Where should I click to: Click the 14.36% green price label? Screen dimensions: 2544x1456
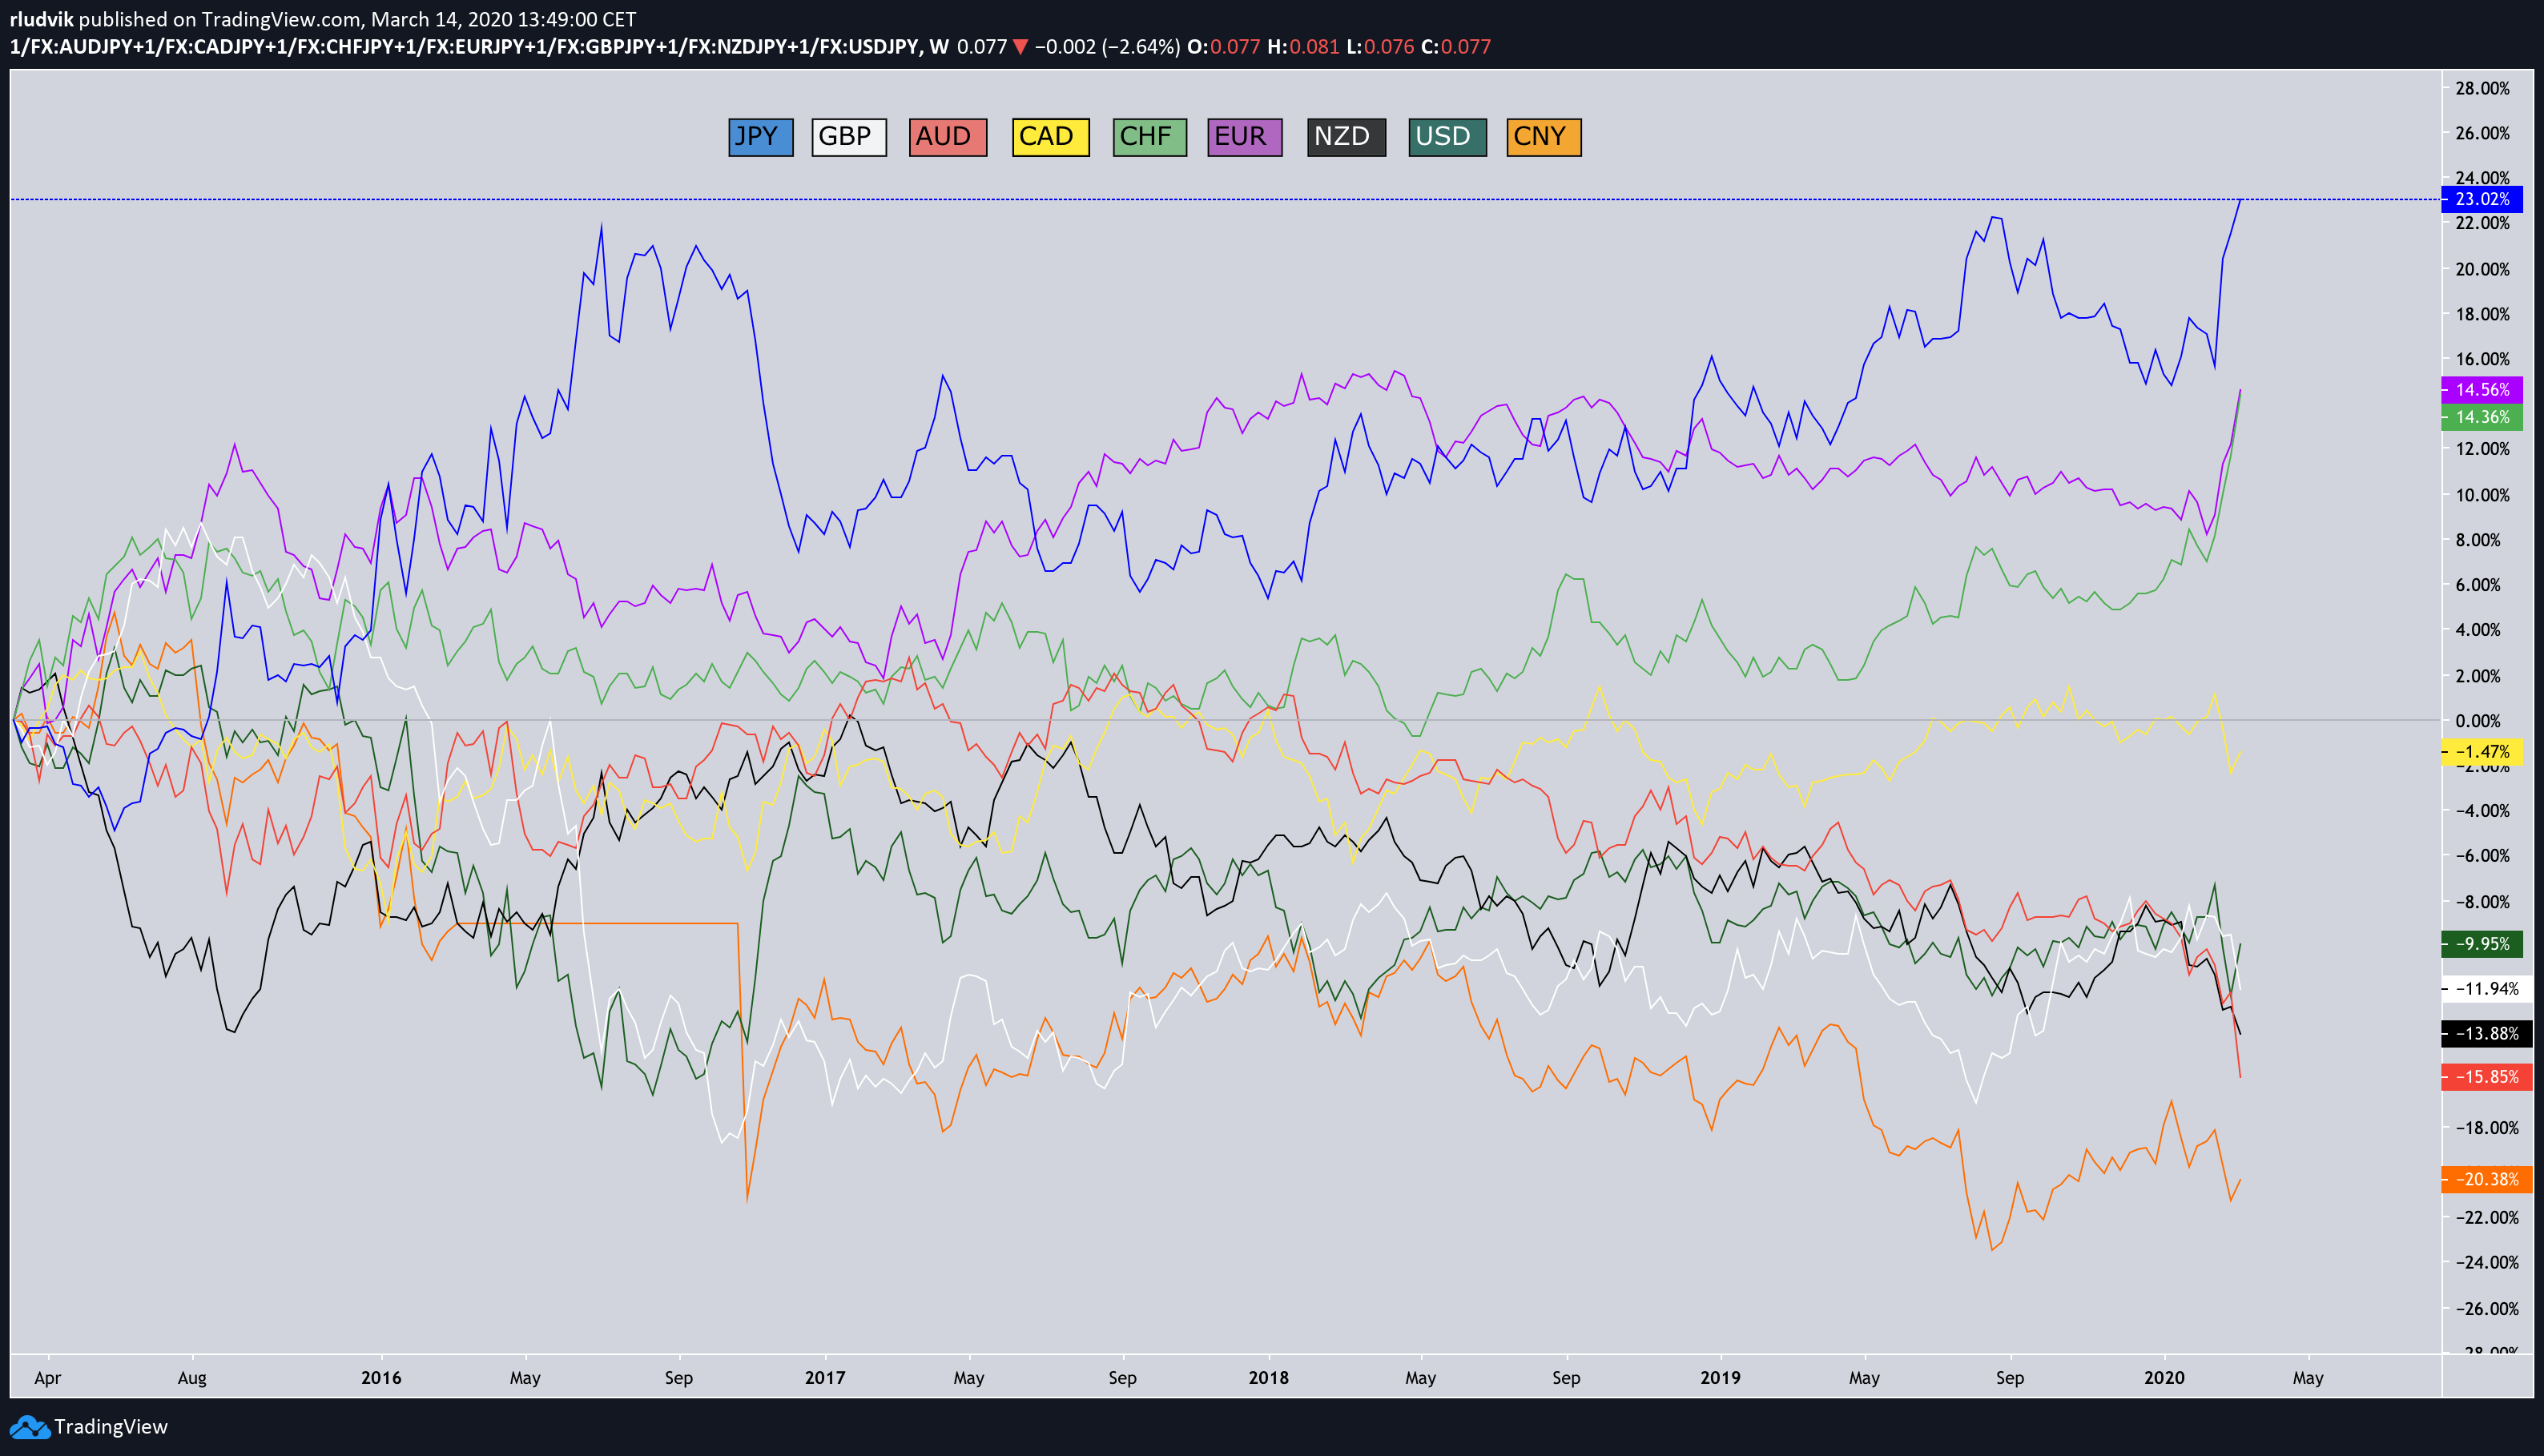[2482, 417]
